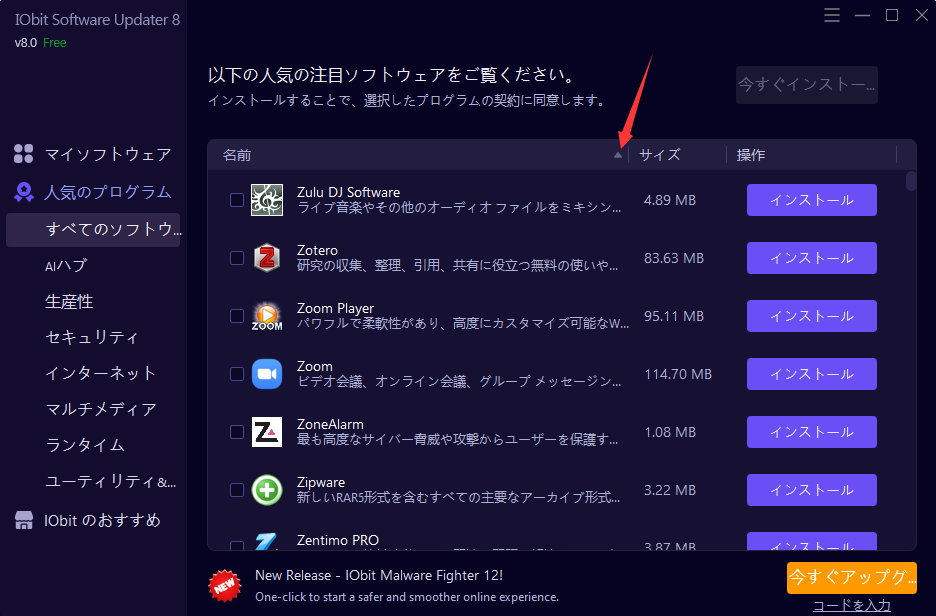Select ユーティリティ&... category
Screen dimensions: 936x616
pyautogui.click(x=111, y=481)
